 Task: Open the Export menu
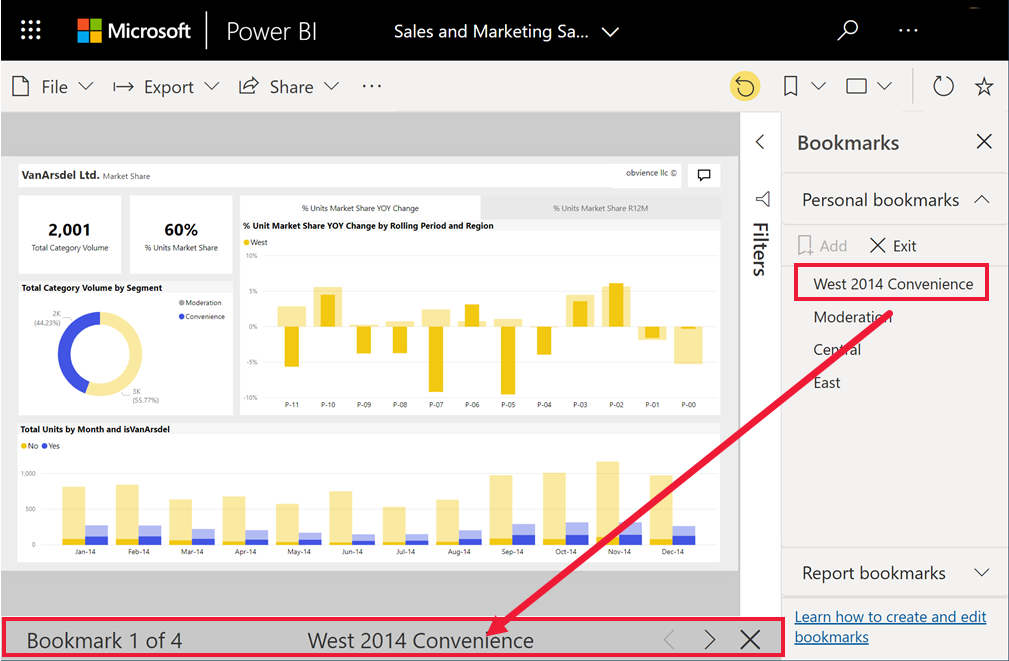tap(166, 86)
